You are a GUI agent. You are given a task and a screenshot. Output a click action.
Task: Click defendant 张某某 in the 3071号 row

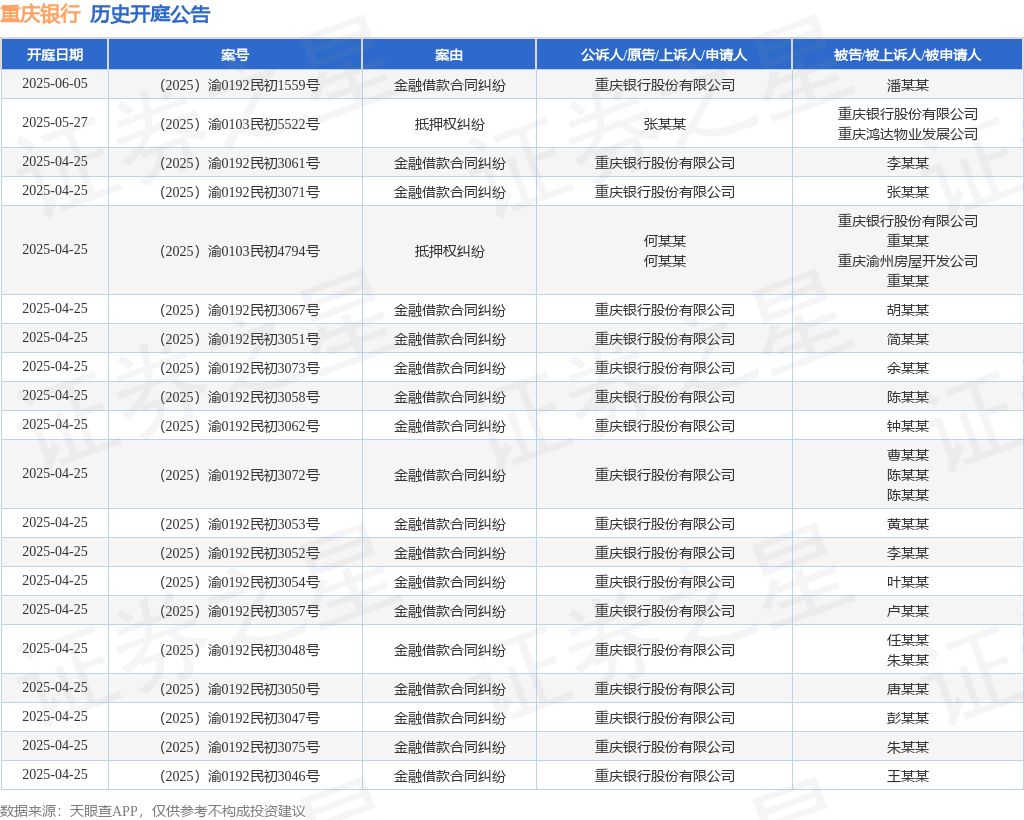pyautogui.click(x=908, y=192)
